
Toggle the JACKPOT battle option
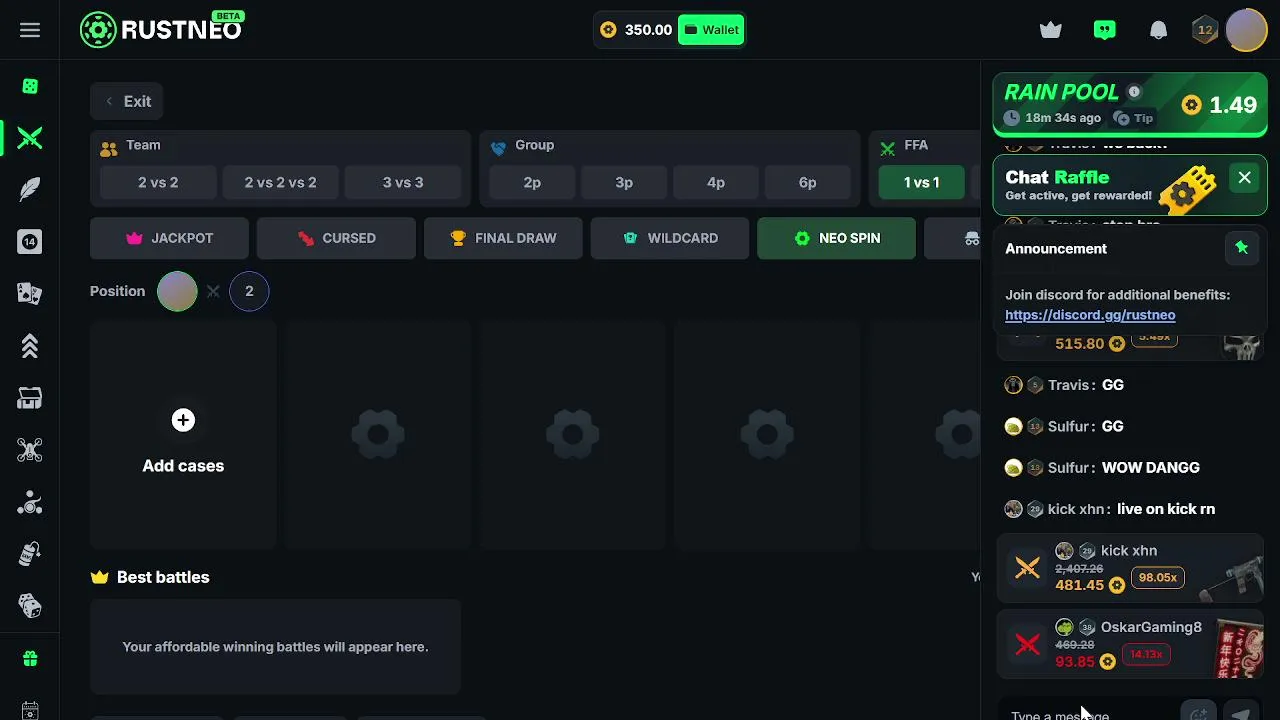pyautogui.click(x=169, y=238)
